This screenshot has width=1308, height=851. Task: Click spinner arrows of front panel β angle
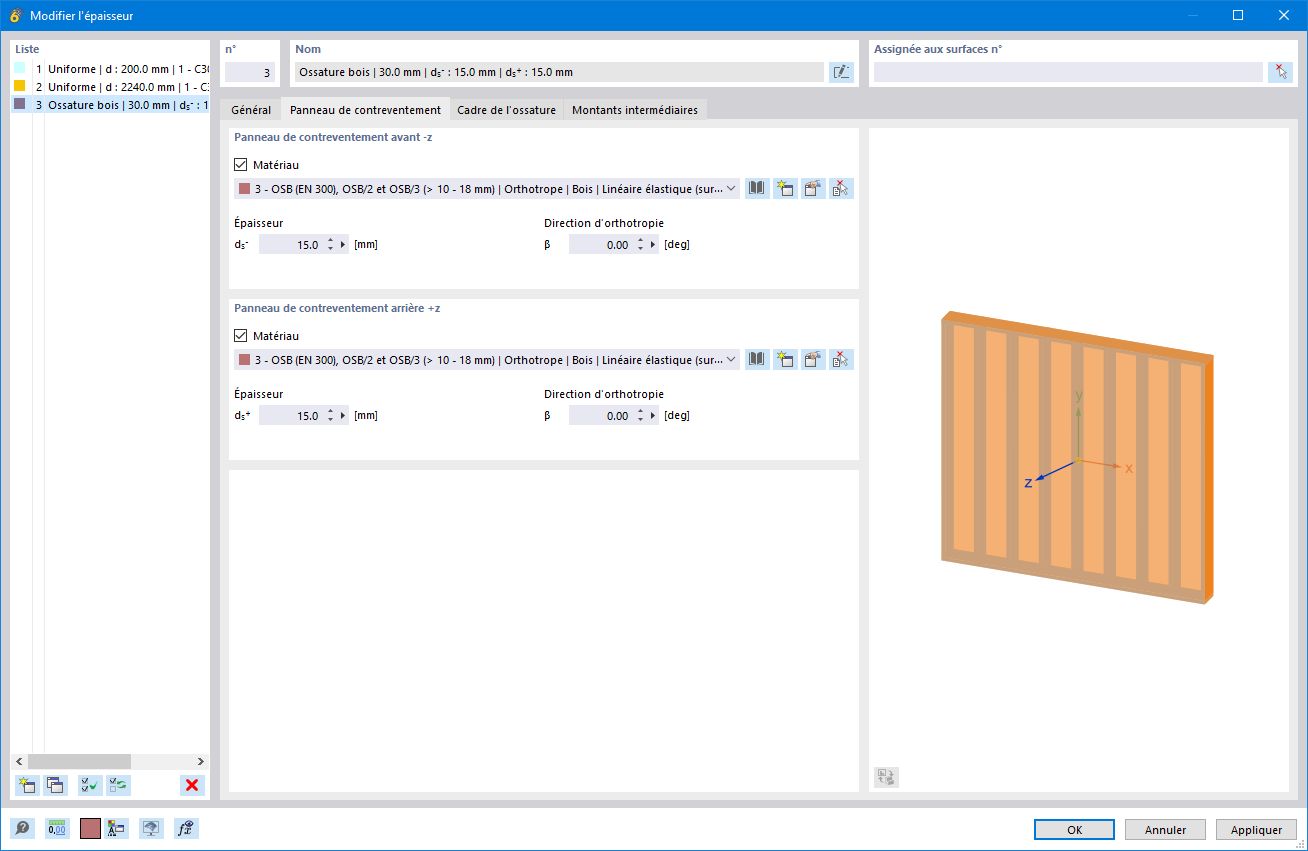(640, 245)
